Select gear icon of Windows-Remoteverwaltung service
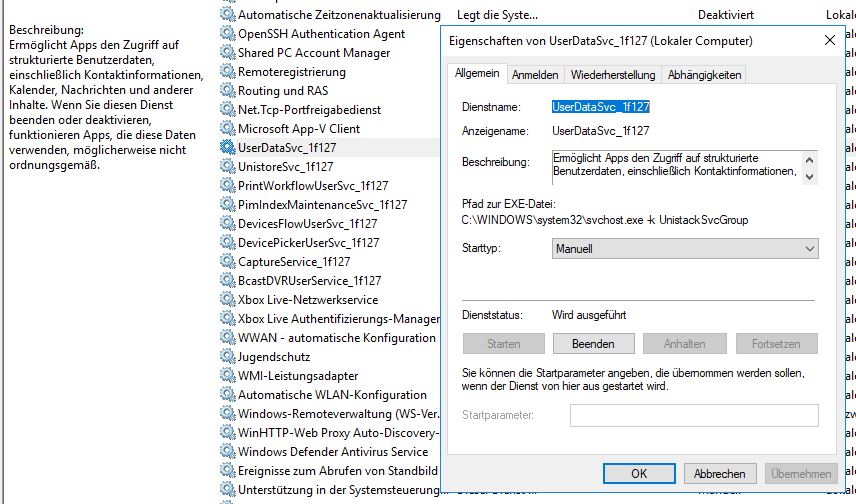Screen dimensions: 856x504 [x=227, y=413]
